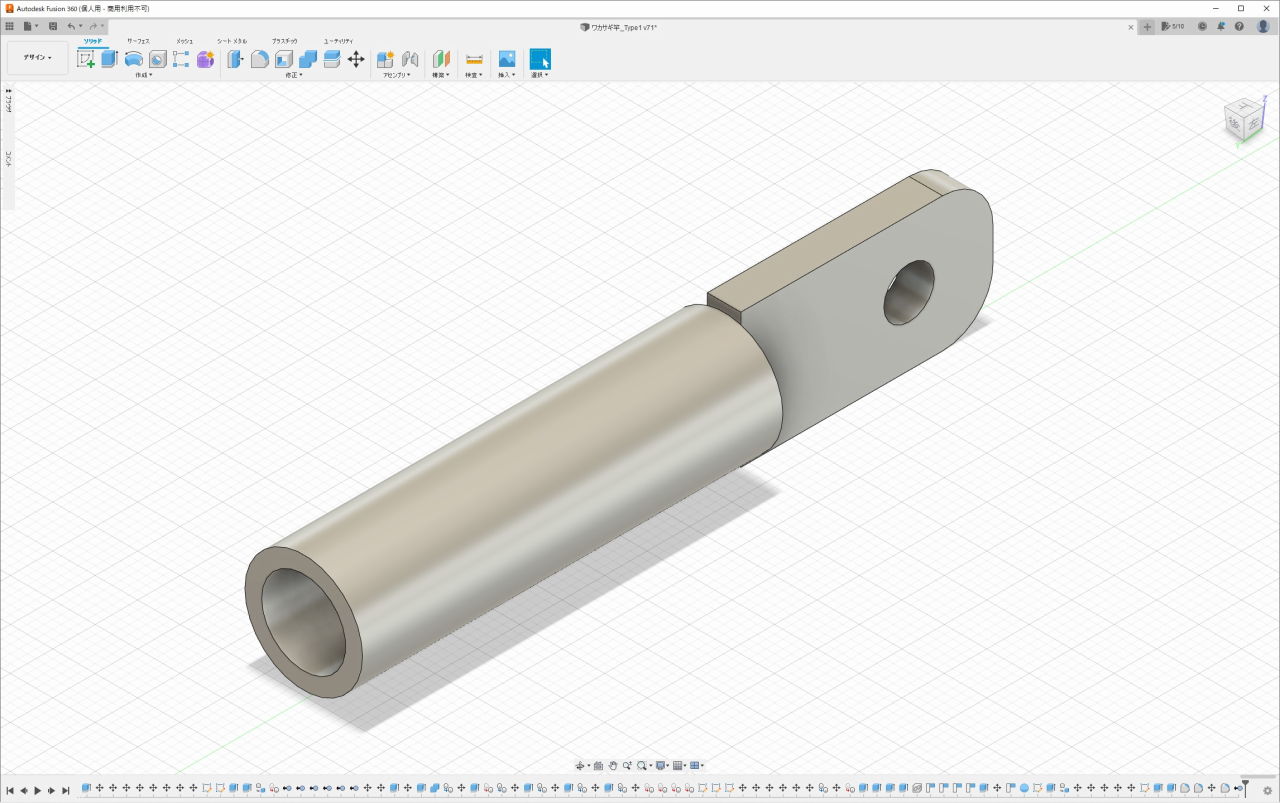The image size is (1280, 803).
Task: Open the job status clock icon
Action: pyautogui.click(x=1202, y=27)
